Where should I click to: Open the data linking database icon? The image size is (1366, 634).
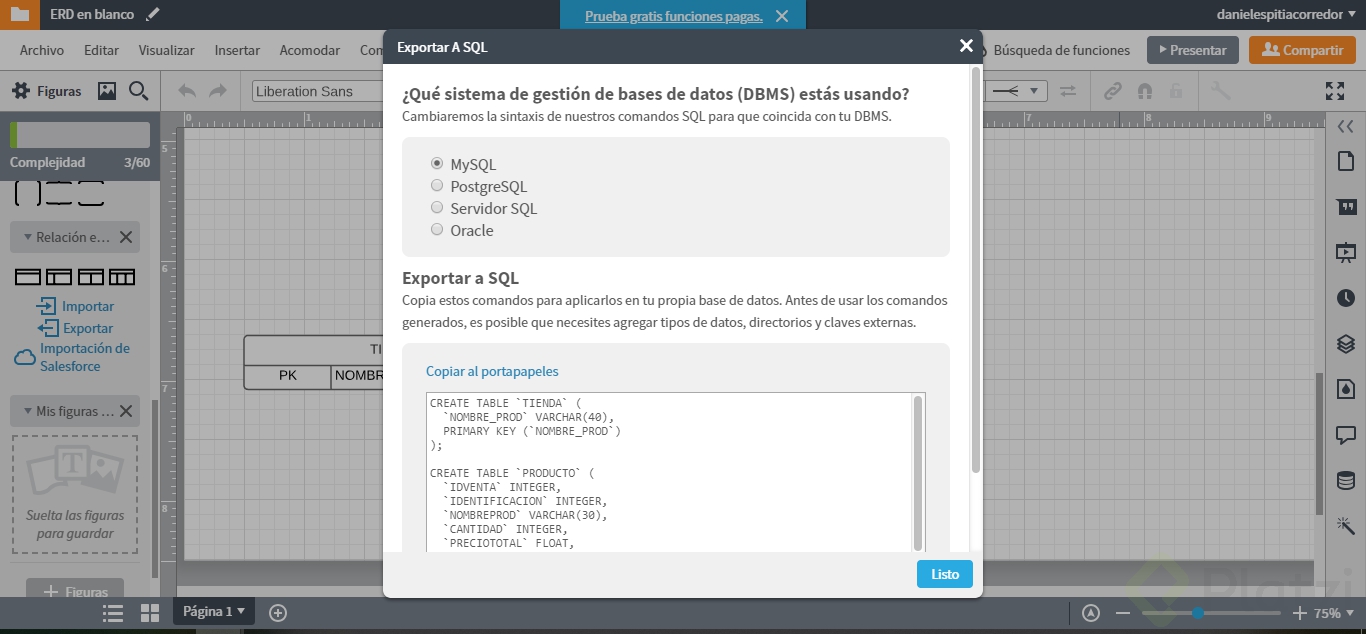(x=1346, y=480)
